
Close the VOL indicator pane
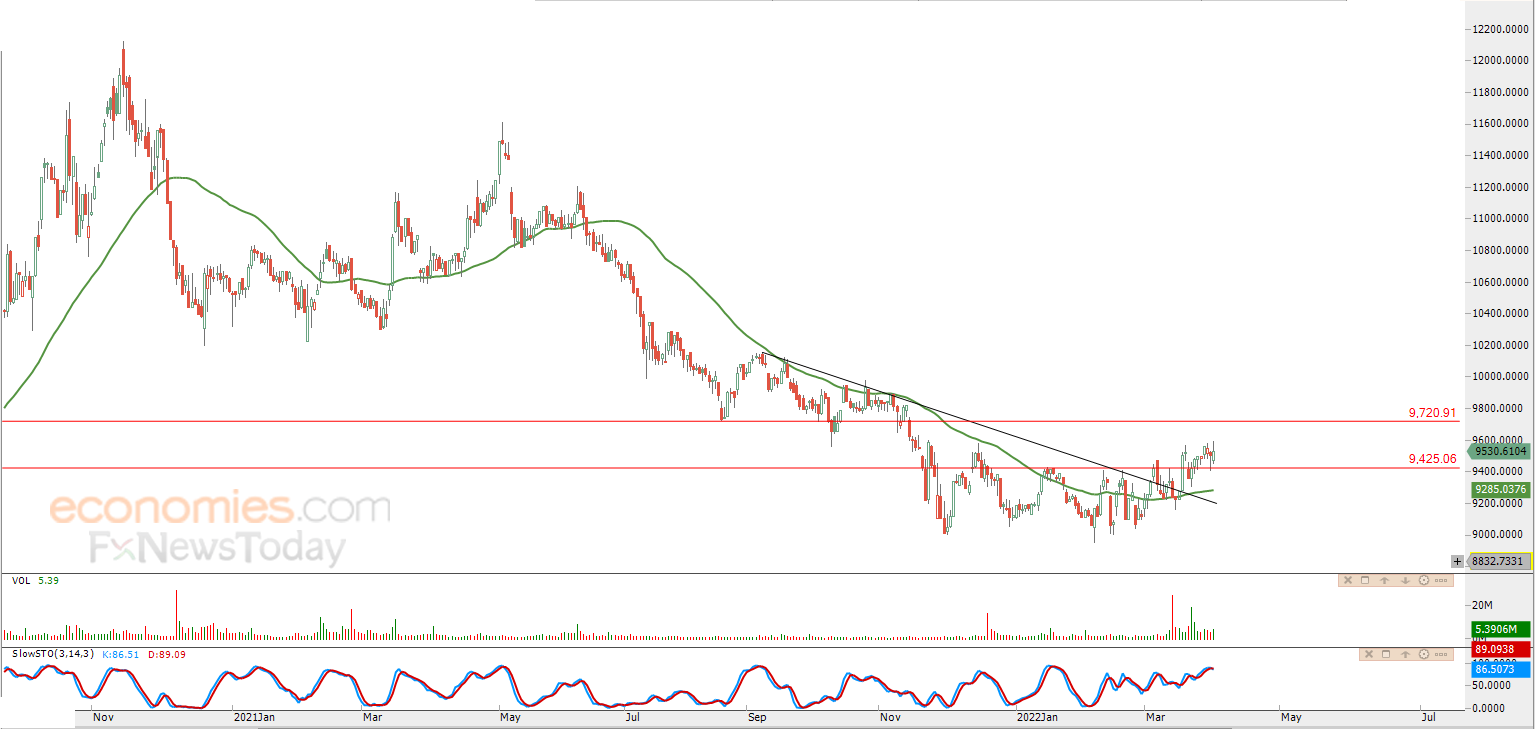pyautogui.click(x=1348, y=580)
